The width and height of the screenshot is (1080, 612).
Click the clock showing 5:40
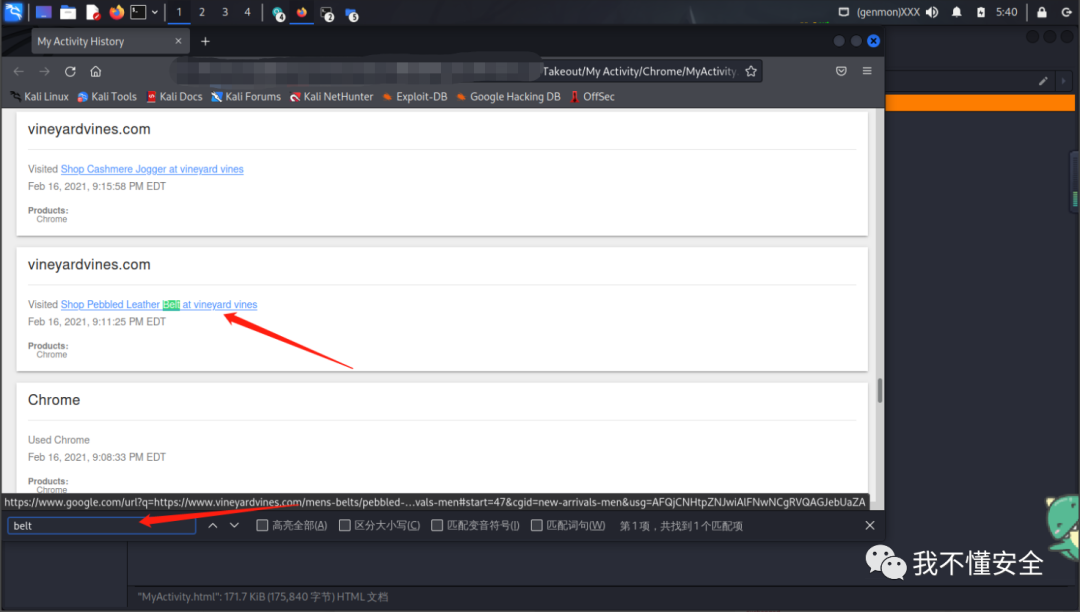[x=1006, y=12]
